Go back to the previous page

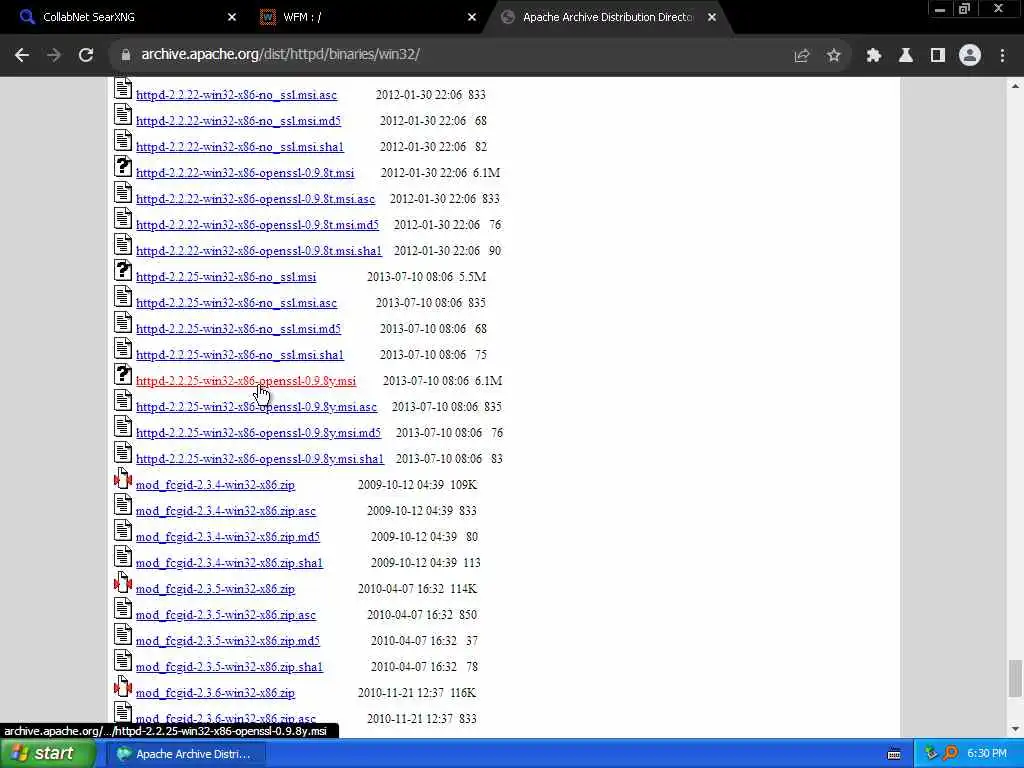22,56
